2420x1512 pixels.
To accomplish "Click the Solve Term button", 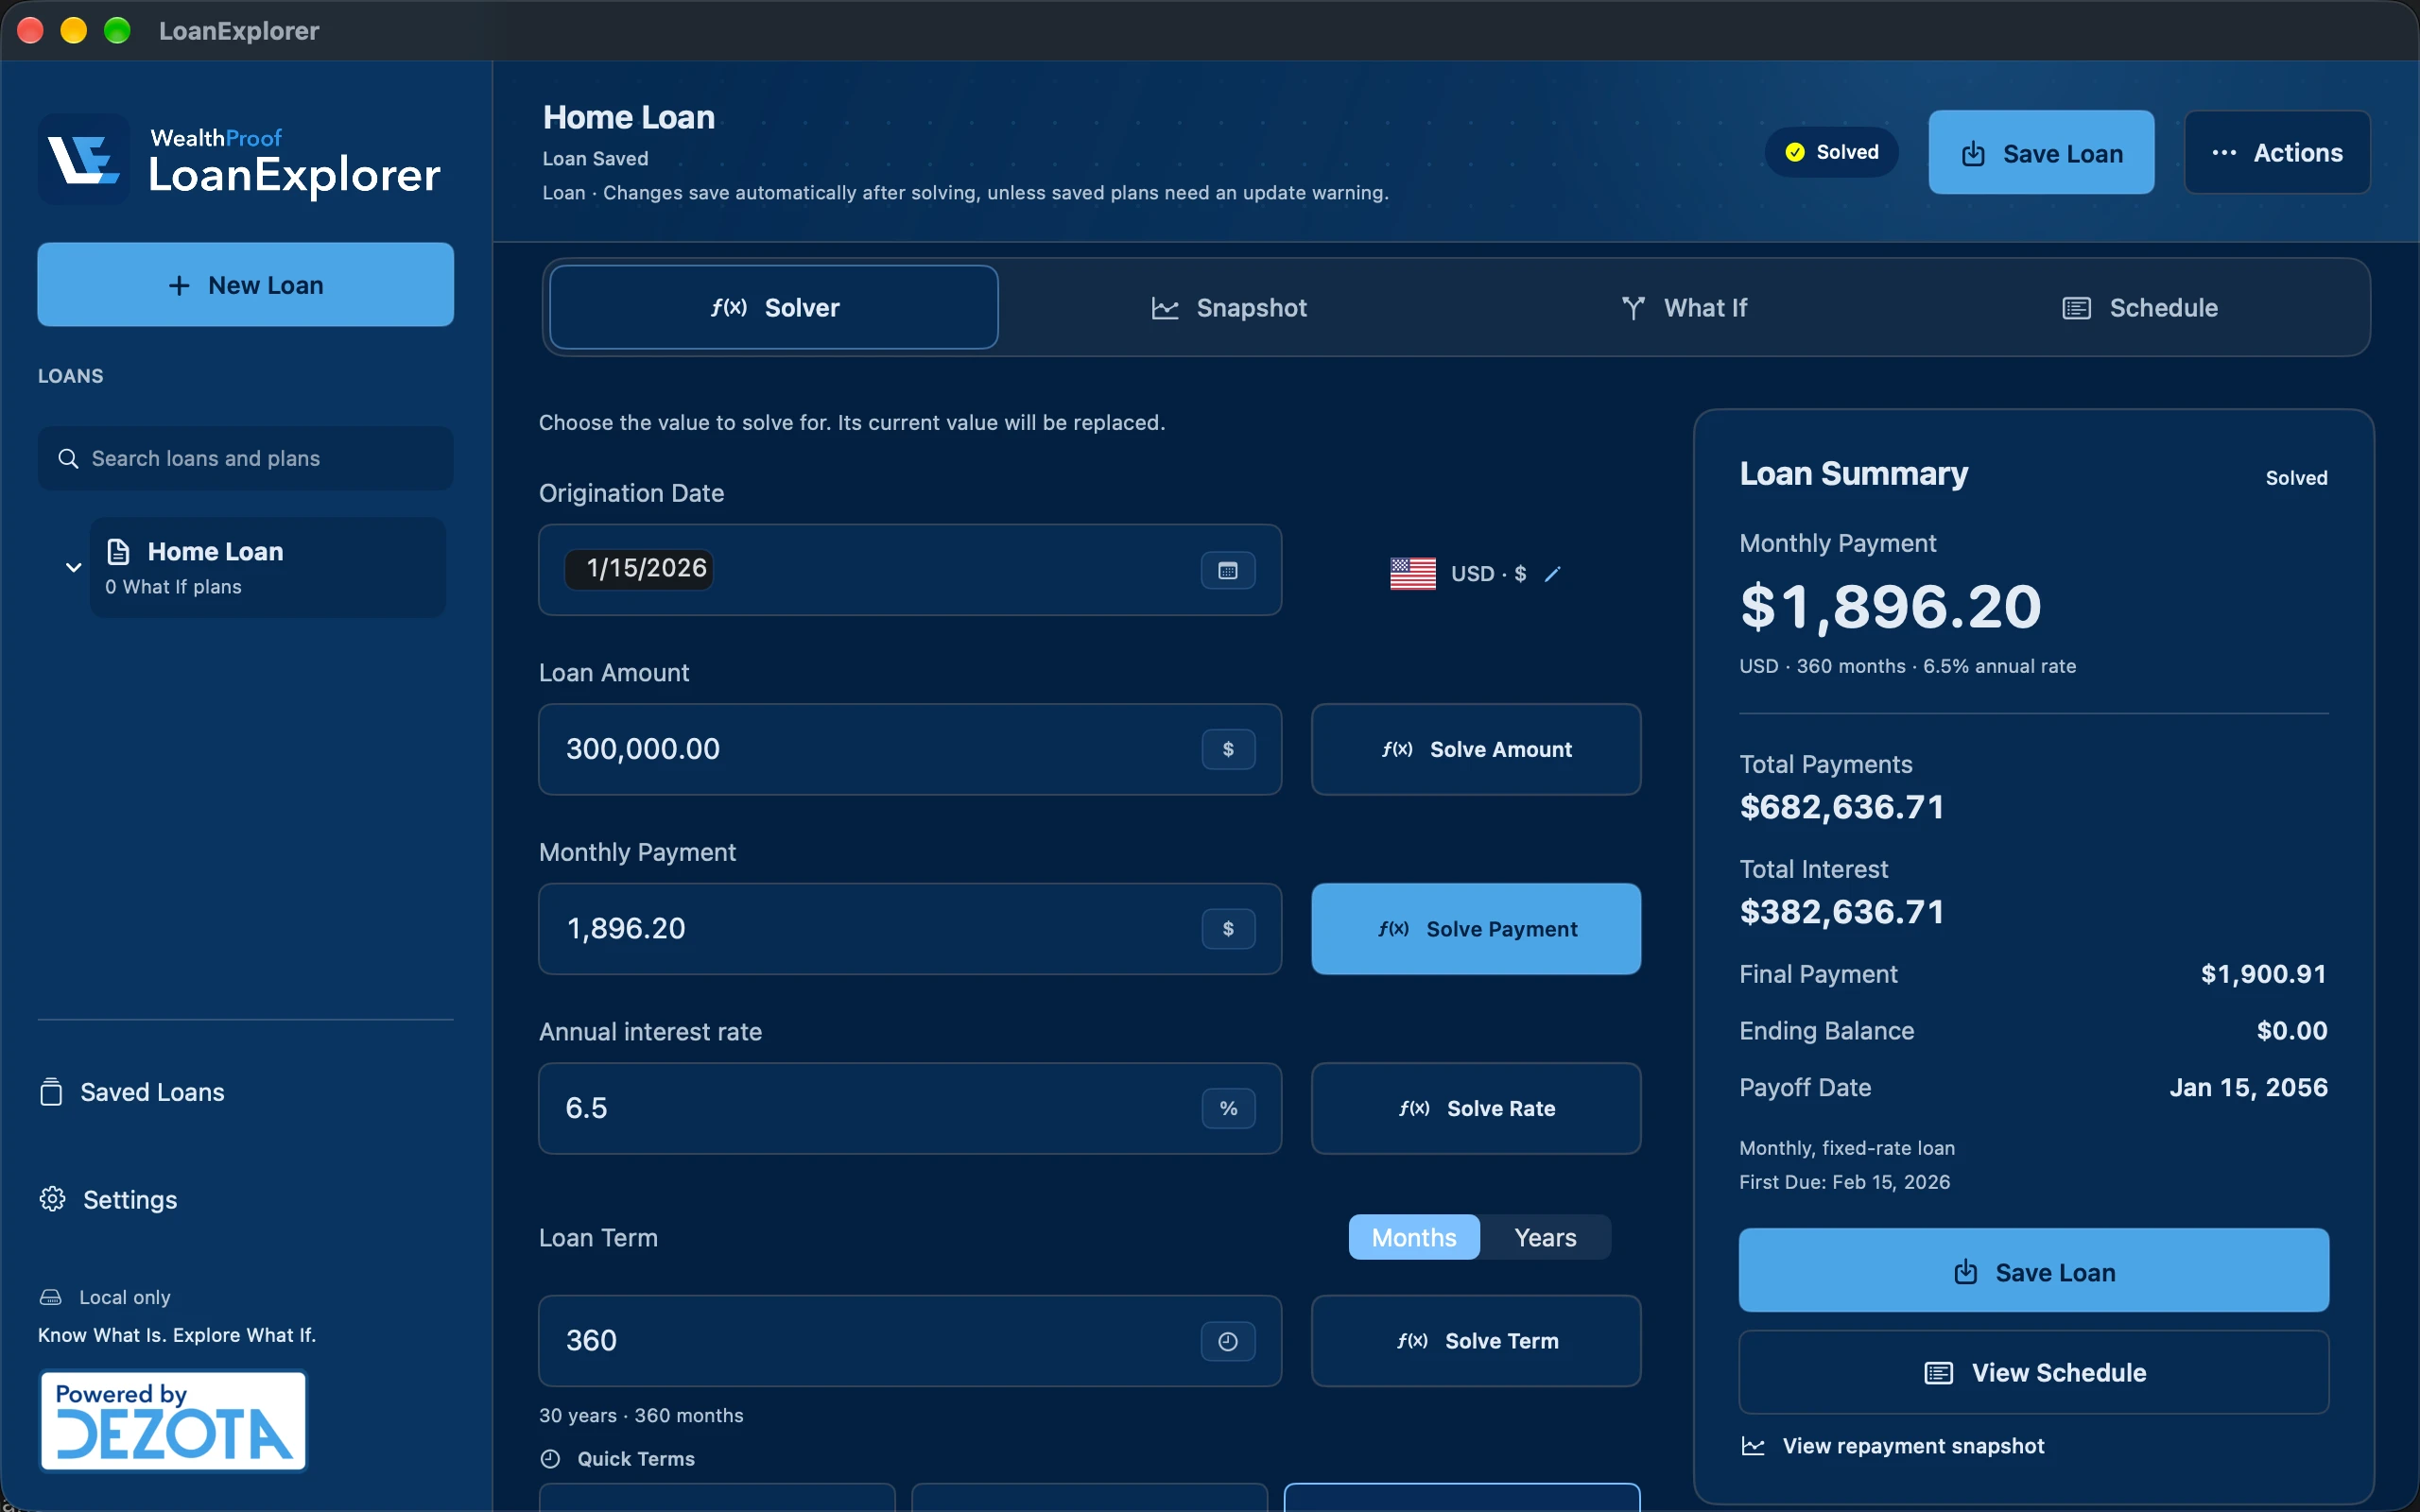I will [x=1476, y=1341].
